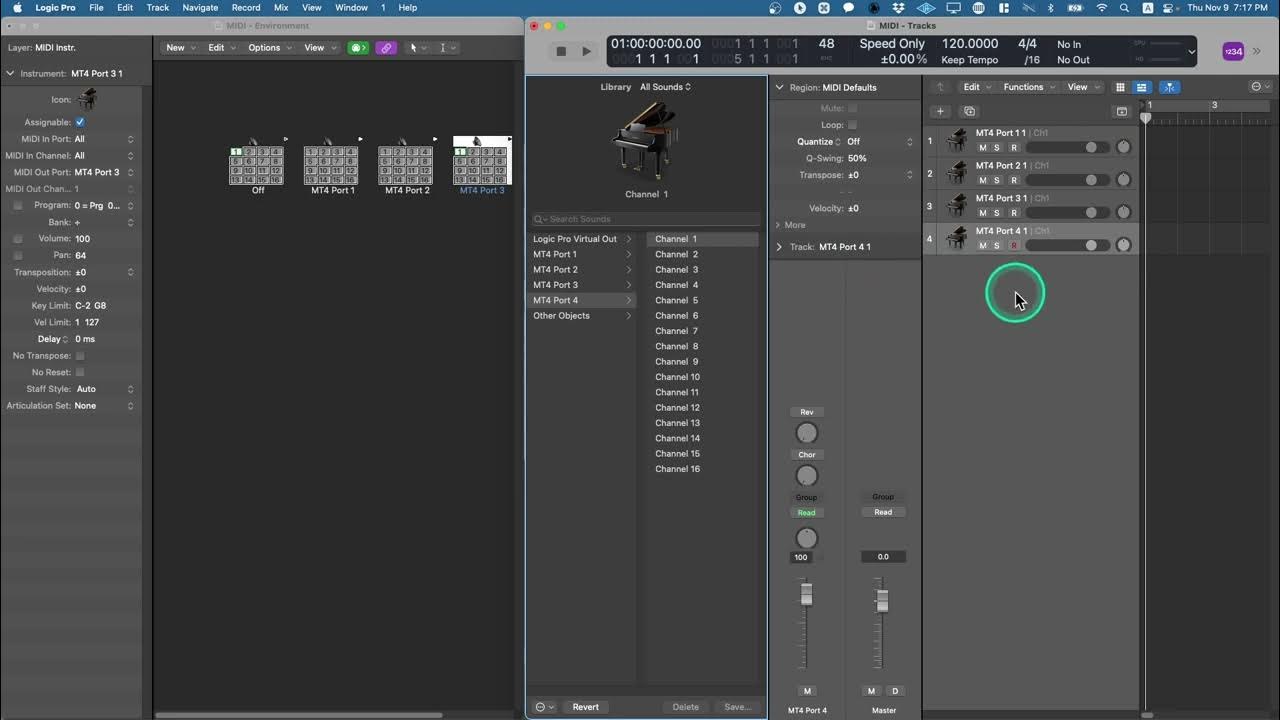1280x720 pixels.
Task: Toggle the No Transpose checkbox
Action: [80, 355]
